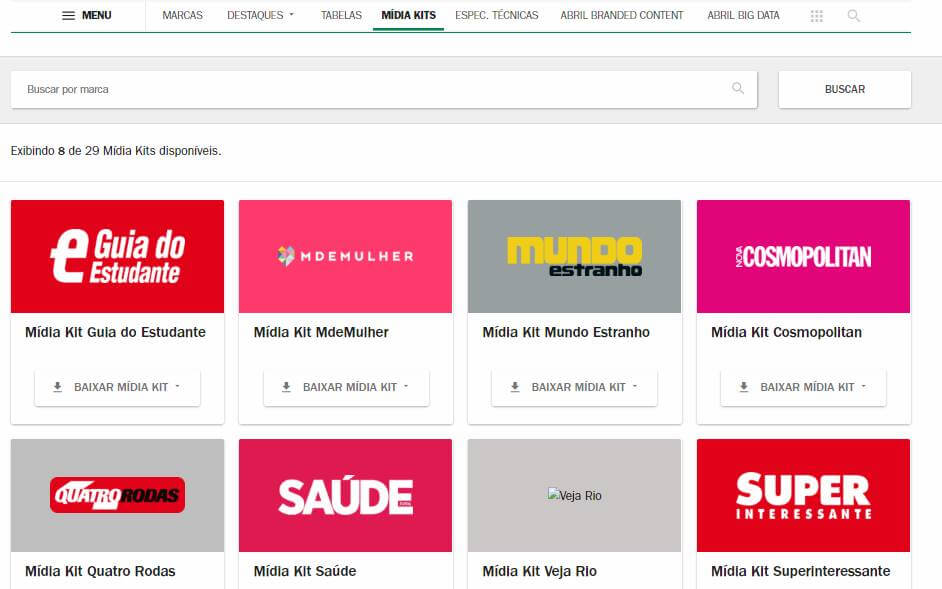Open the Mídia Kit Veja Rio link
942x589 pixels.
pos(539,571)
